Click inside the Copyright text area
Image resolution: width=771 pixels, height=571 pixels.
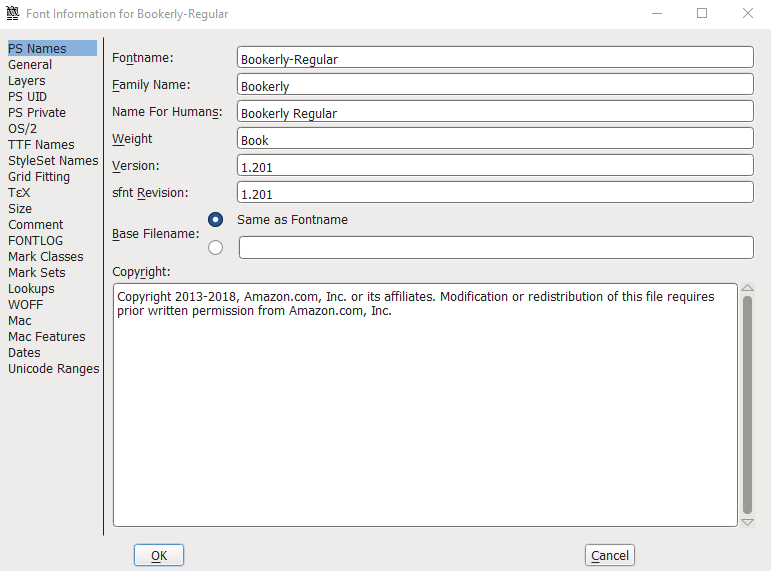click(425, 405)
